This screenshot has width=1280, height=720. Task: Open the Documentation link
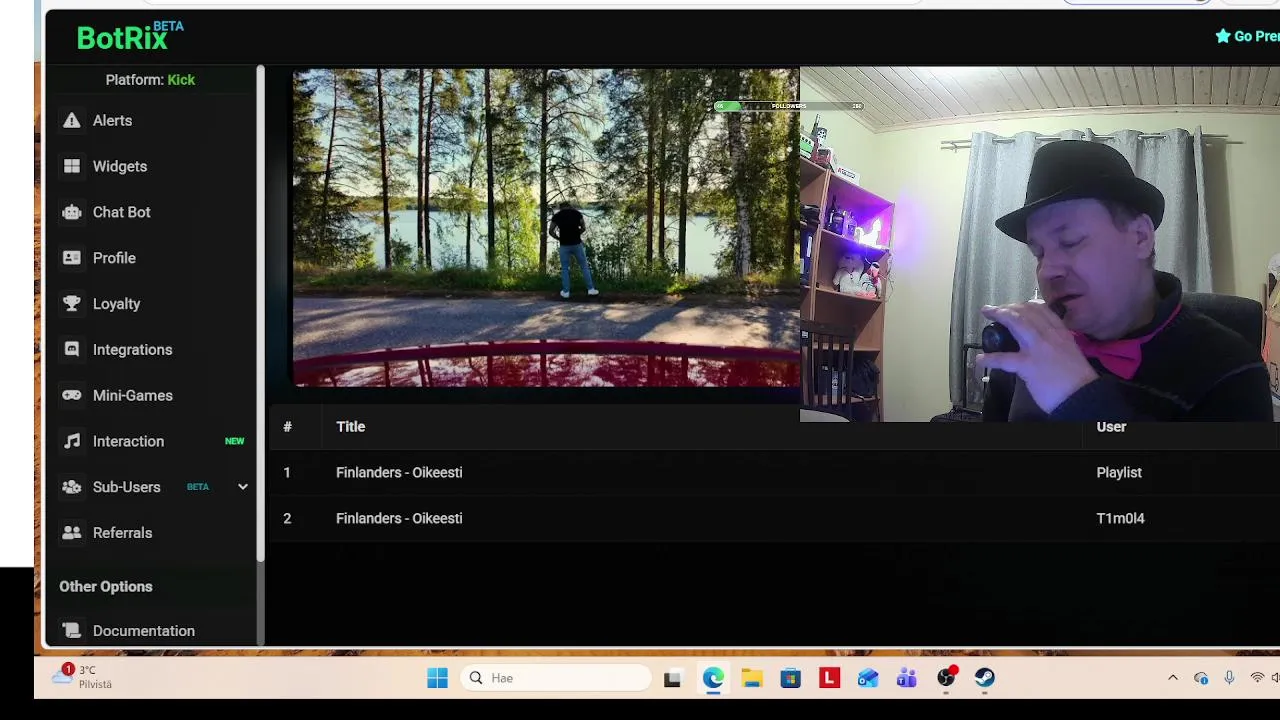tap(144, 631)
